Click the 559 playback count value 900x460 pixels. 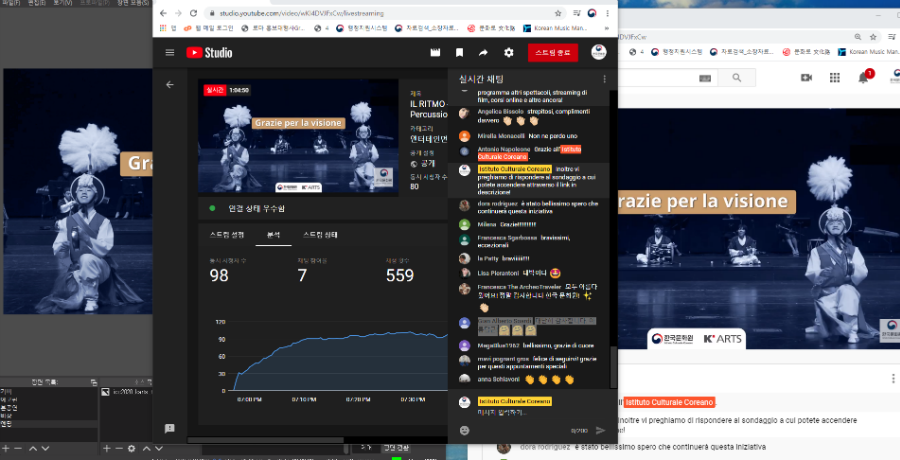click(400, 276)
